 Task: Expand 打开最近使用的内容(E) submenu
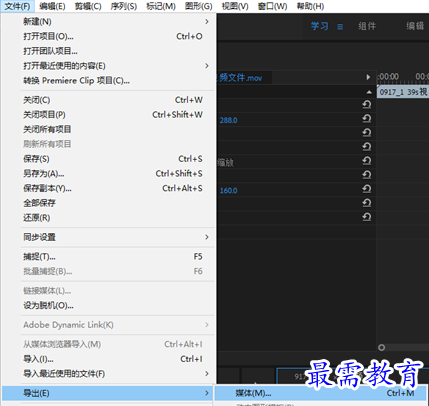coord(207,66)
